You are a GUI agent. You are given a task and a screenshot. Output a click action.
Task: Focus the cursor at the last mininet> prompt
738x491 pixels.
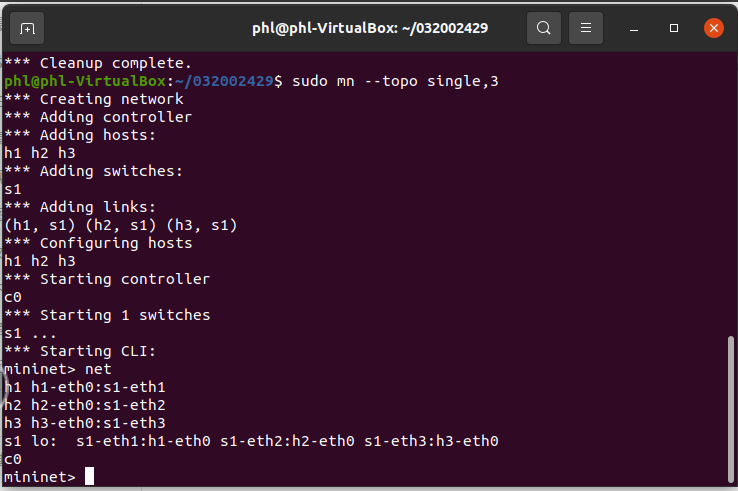coord(90,477)
